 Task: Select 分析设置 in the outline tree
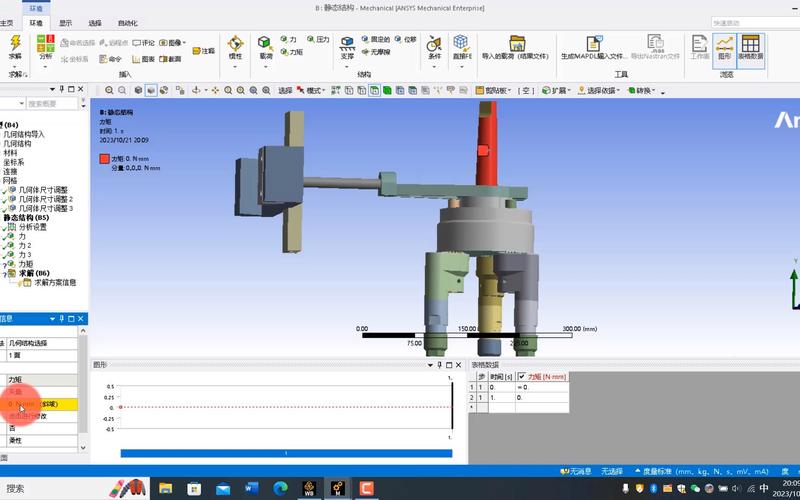tap(33, 227)
